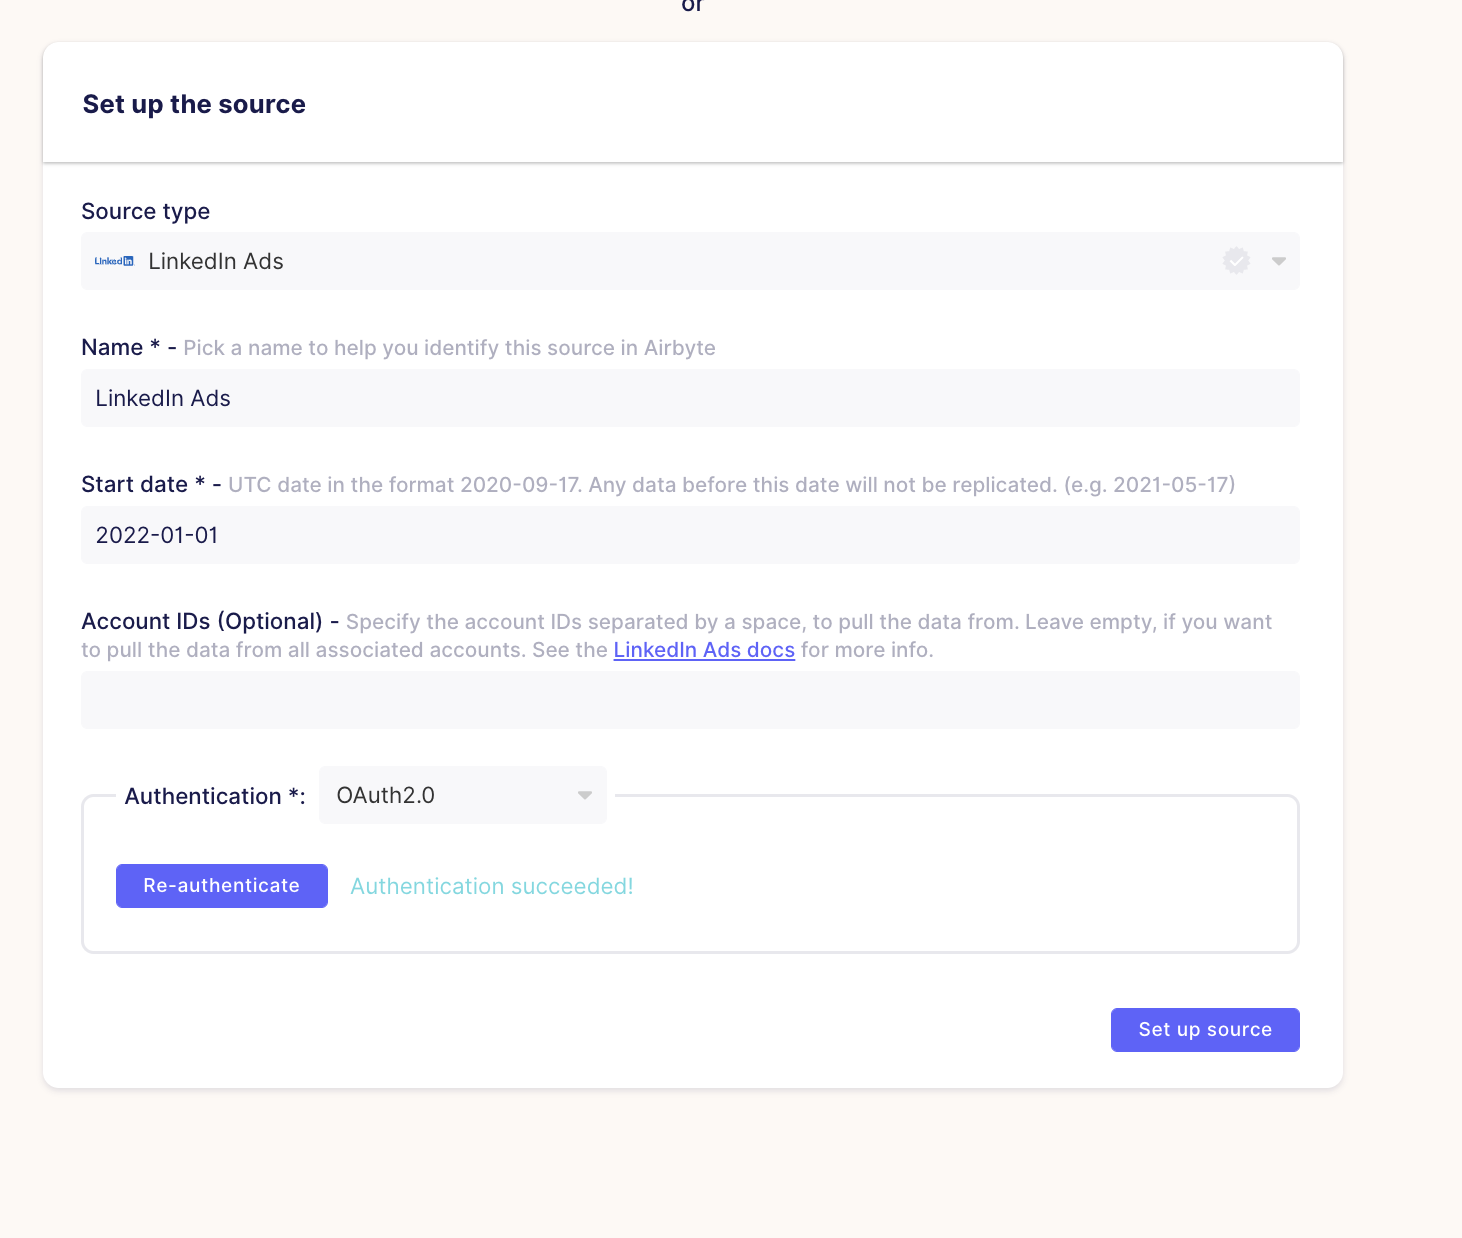Click the Source type label
This screenshot has height=1238, width=1462.
145,211
